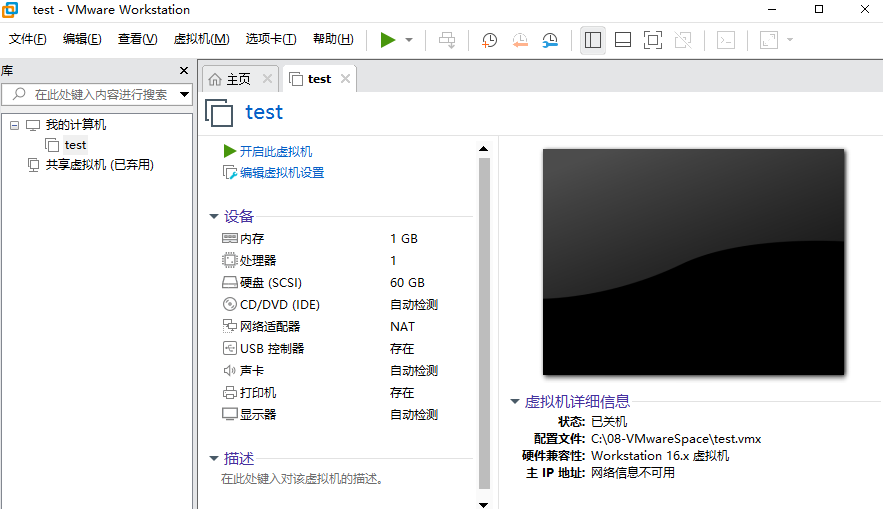Click the 网络适配器 network adapter icon

coord(229,326)
